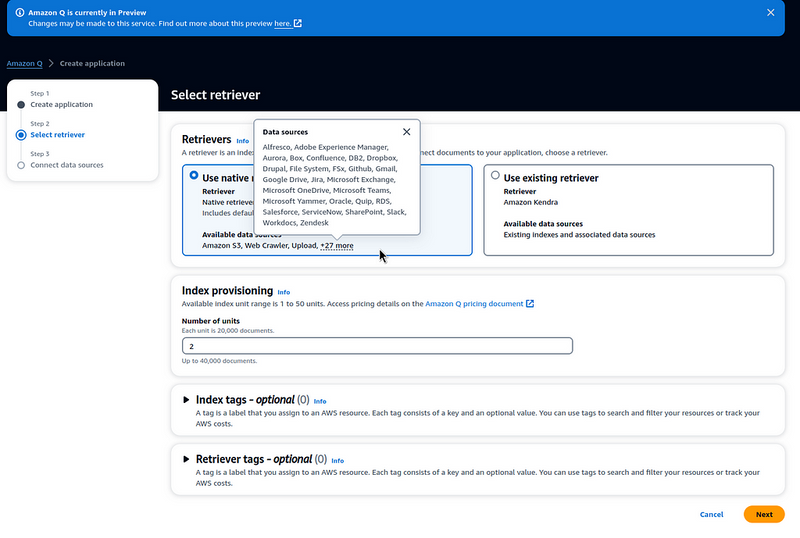Click the external icon after pricing document

[x=530, y=304]
